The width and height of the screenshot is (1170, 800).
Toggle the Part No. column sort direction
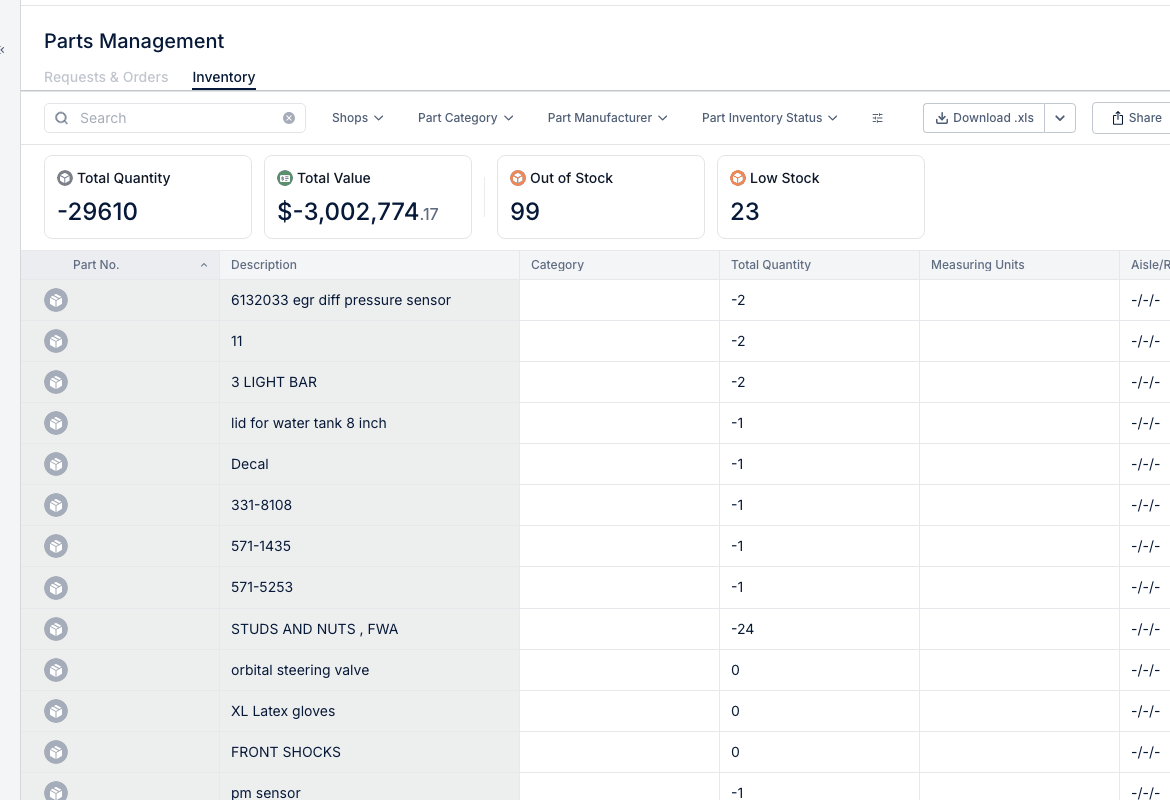(204, 264)
